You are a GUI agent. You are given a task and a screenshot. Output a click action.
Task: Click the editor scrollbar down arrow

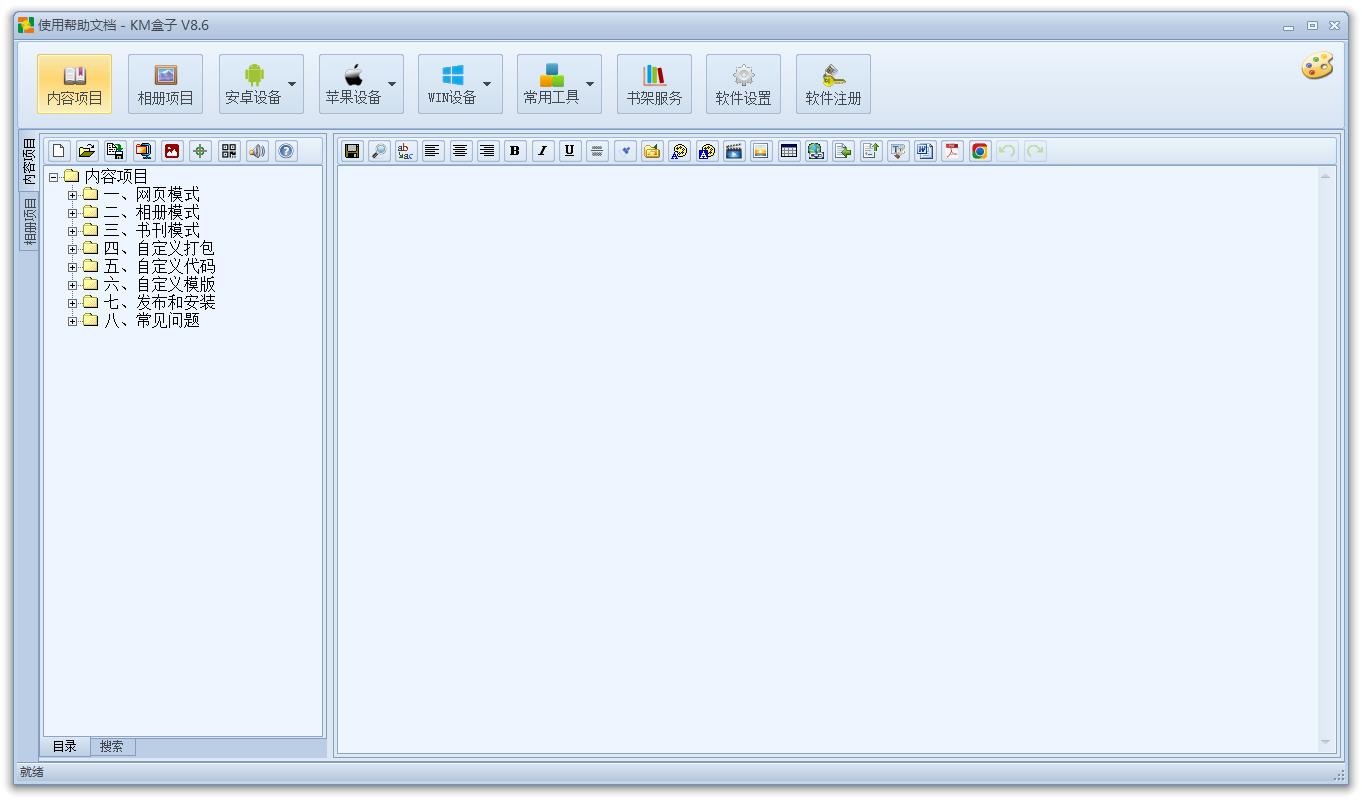coord(1326,742)
